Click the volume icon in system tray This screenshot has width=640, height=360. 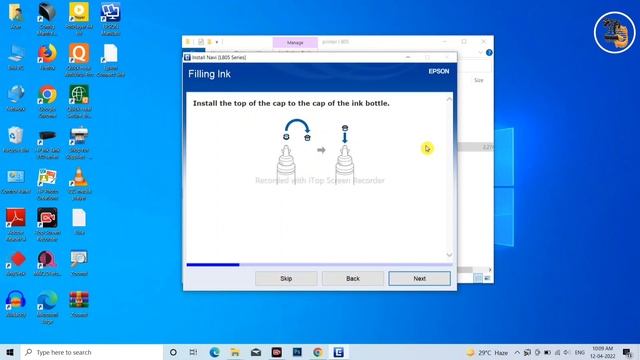[x=567, y=352]
